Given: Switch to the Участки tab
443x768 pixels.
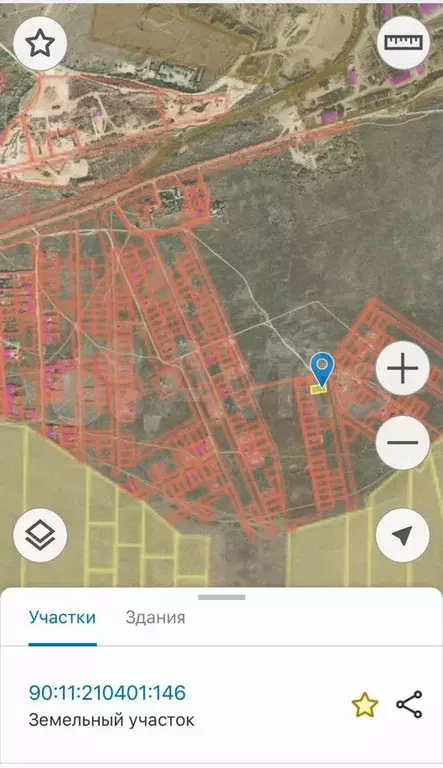Looking at the screenshot, I should click(x=62, y=617).
